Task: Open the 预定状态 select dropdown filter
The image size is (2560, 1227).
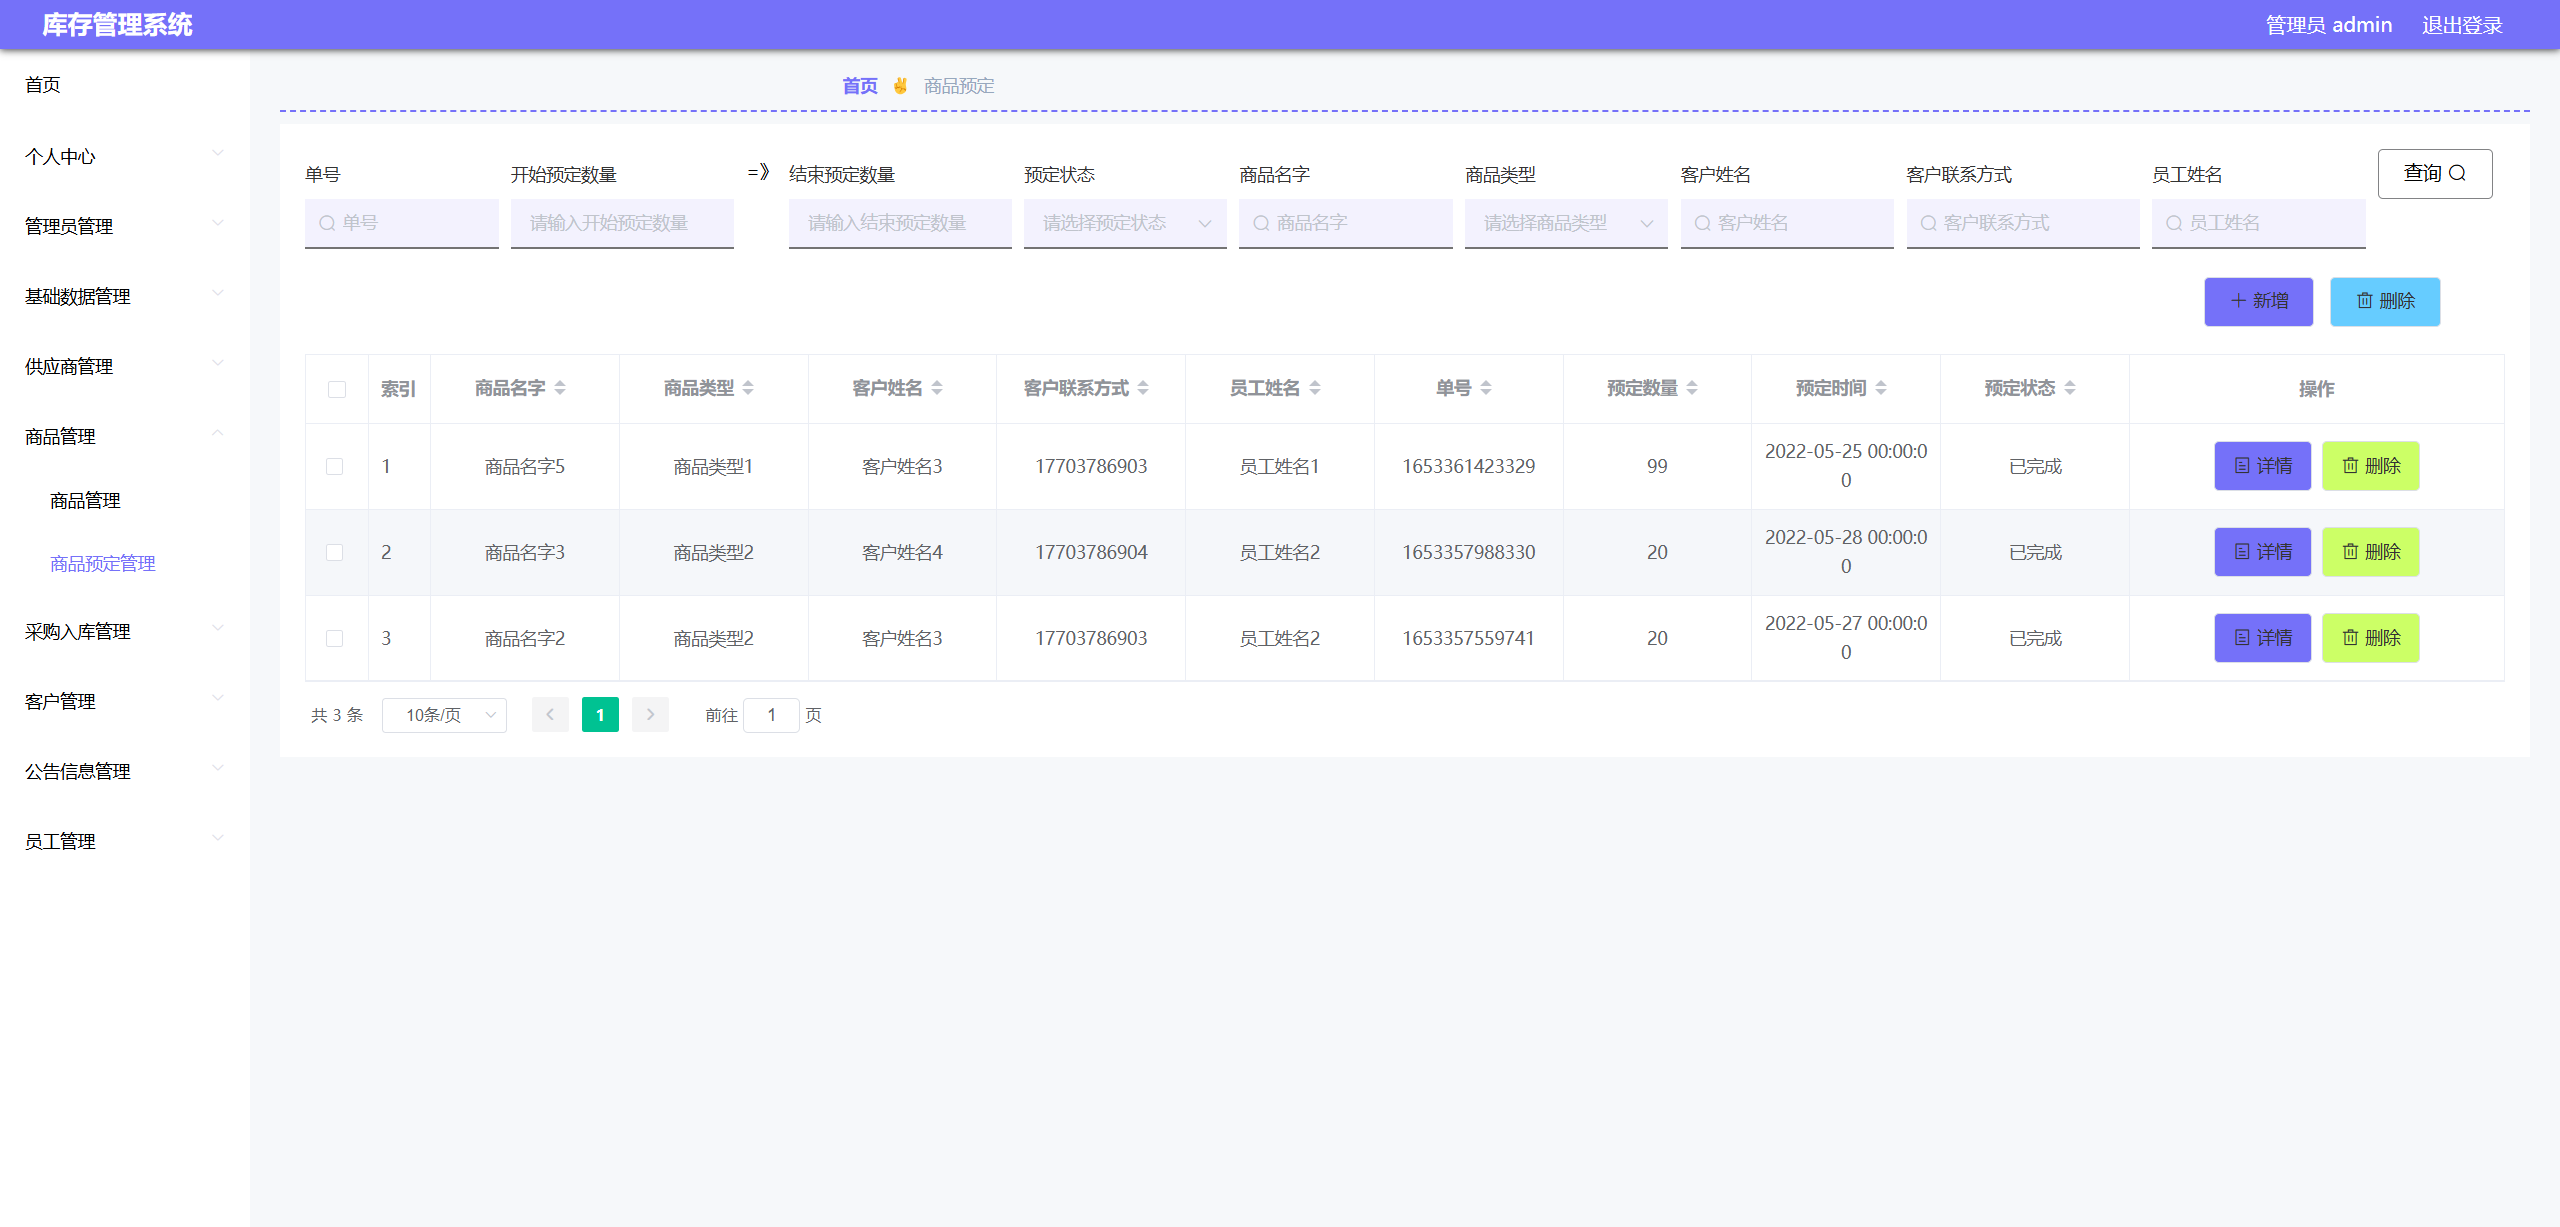Action: tap(1124, 223)
